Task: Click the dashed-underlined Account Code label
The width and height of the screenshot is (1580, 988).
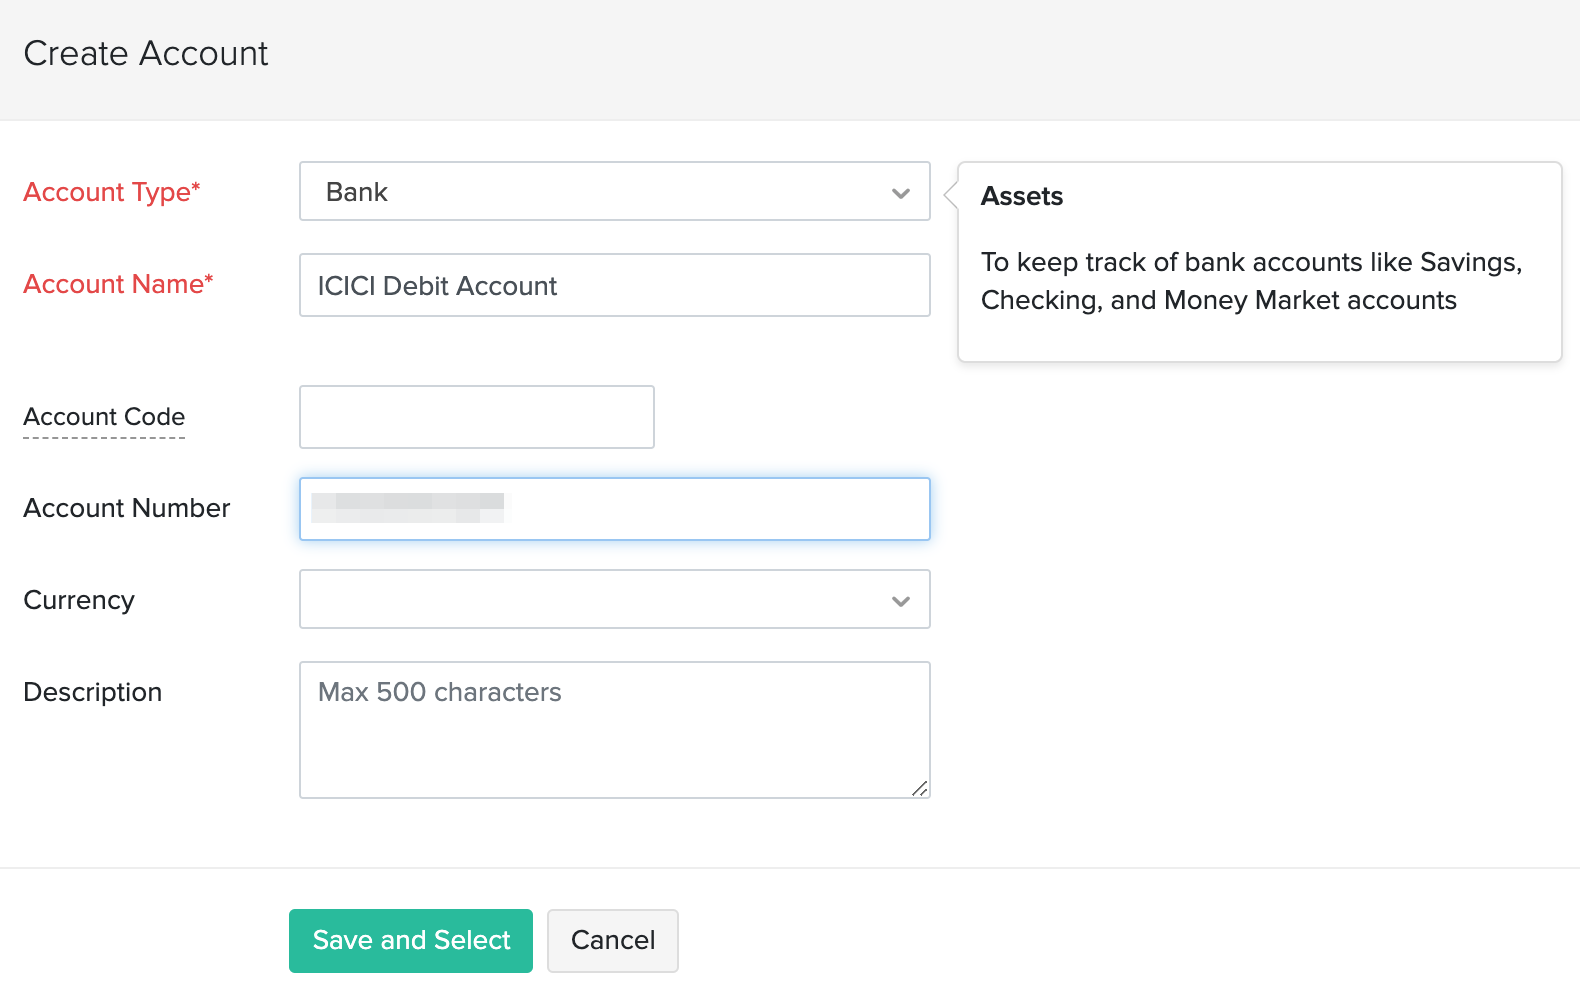Action: pos(104,417)
